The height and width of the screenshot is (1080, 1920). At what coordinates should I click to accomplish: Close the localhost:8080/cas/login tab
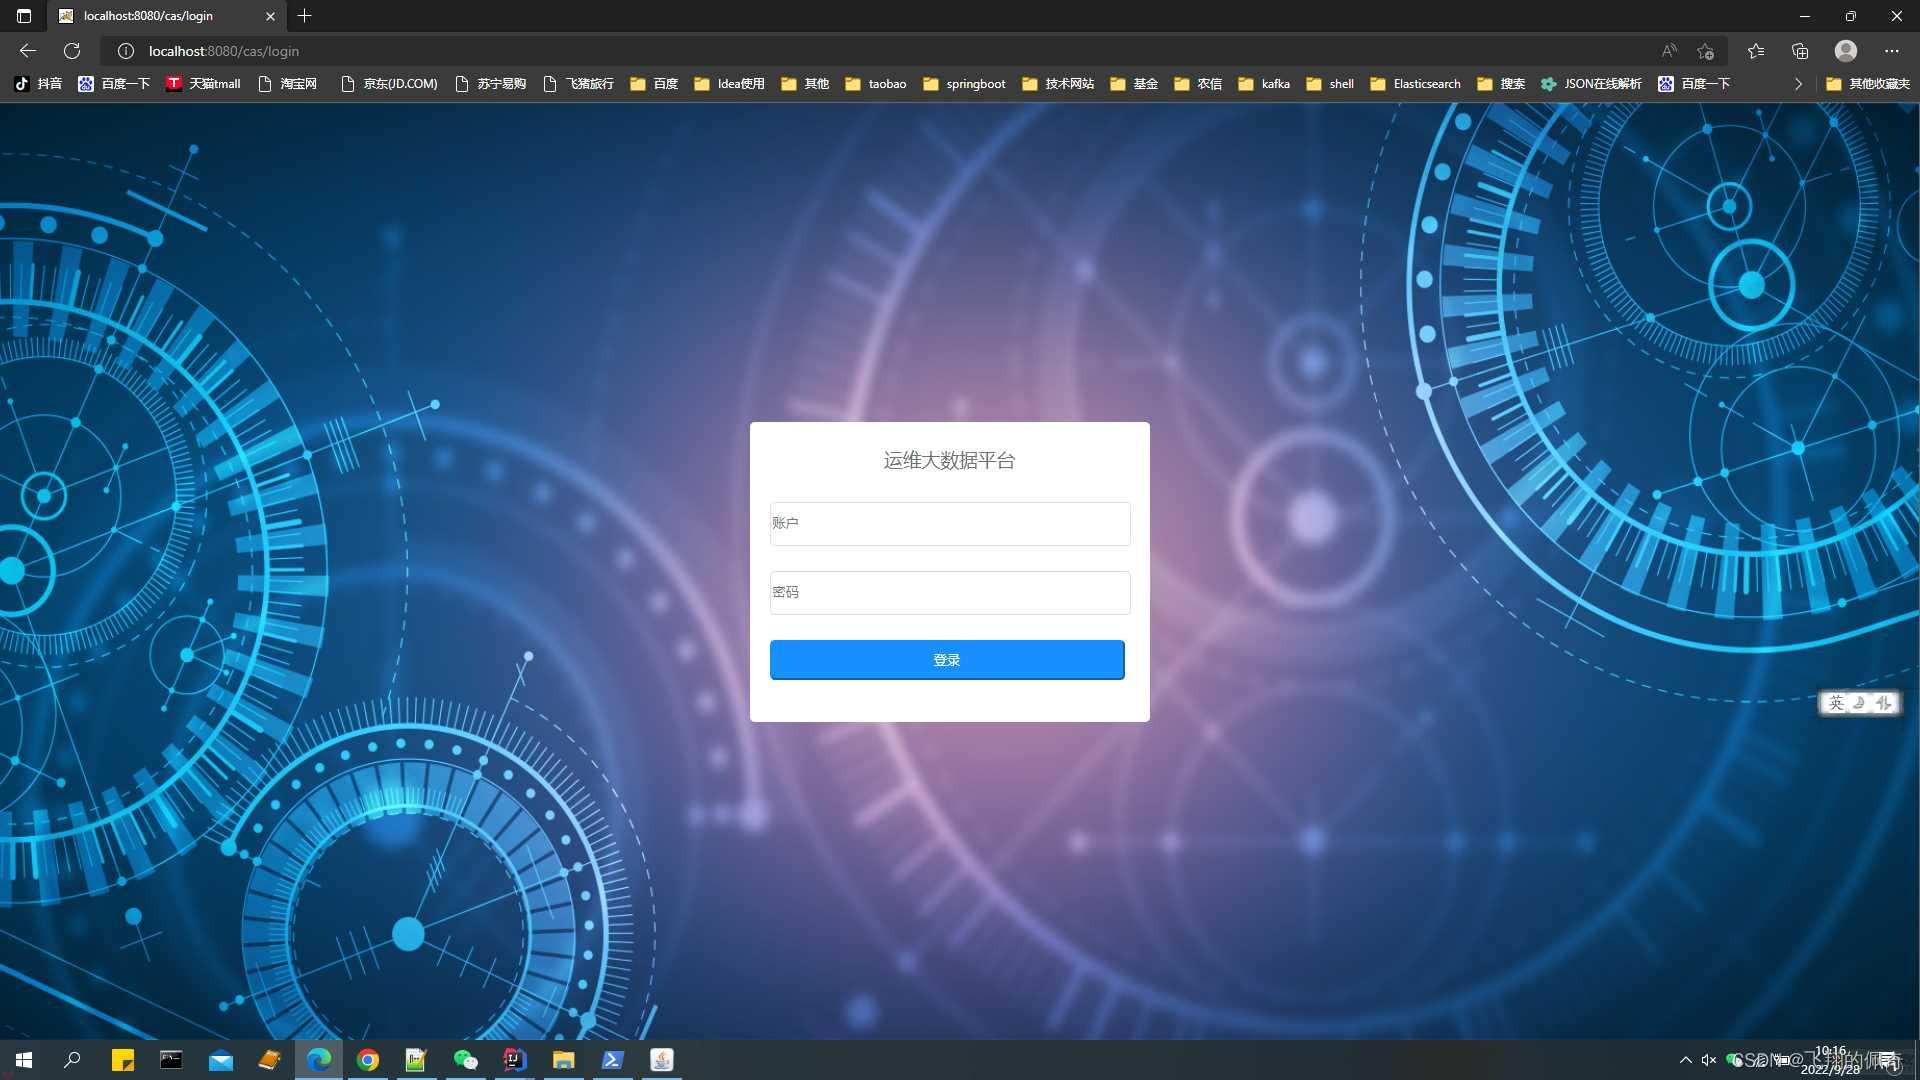270,16
